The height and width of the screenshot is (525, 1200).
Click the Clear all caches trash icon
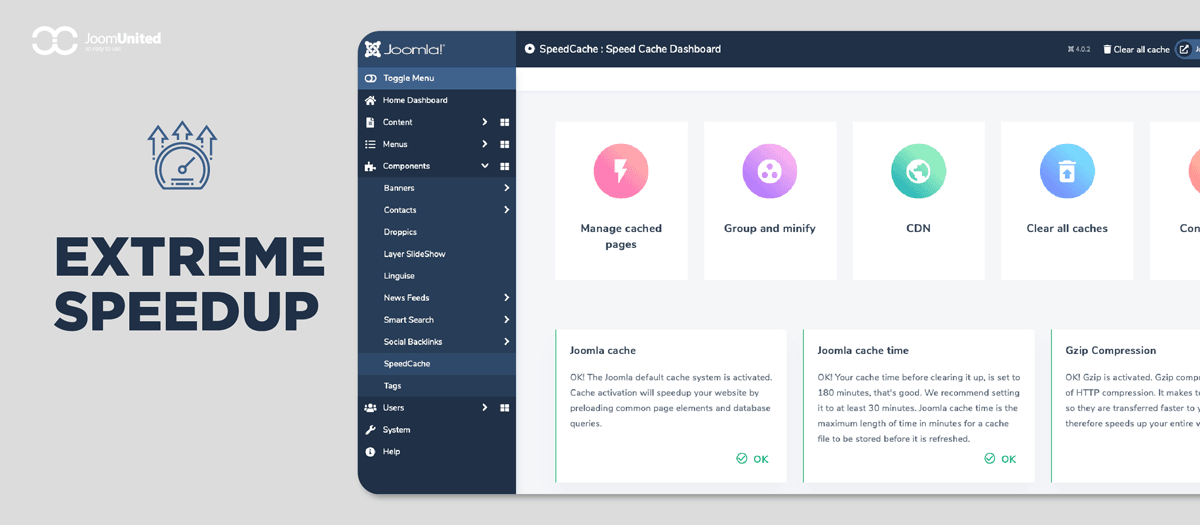[1067, 171]
